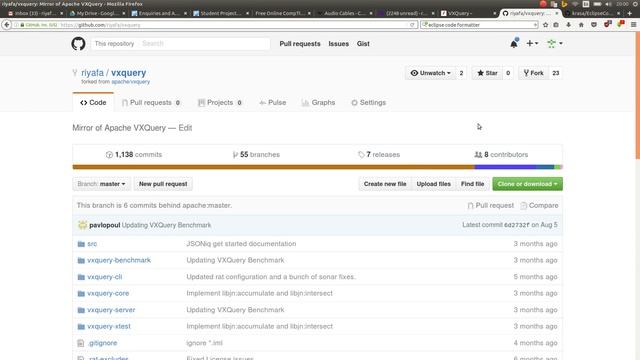This screenshot has width=640, height=360.
Task: Open apache/vxquery forked-from link
Action: click(x=131, y=82)
